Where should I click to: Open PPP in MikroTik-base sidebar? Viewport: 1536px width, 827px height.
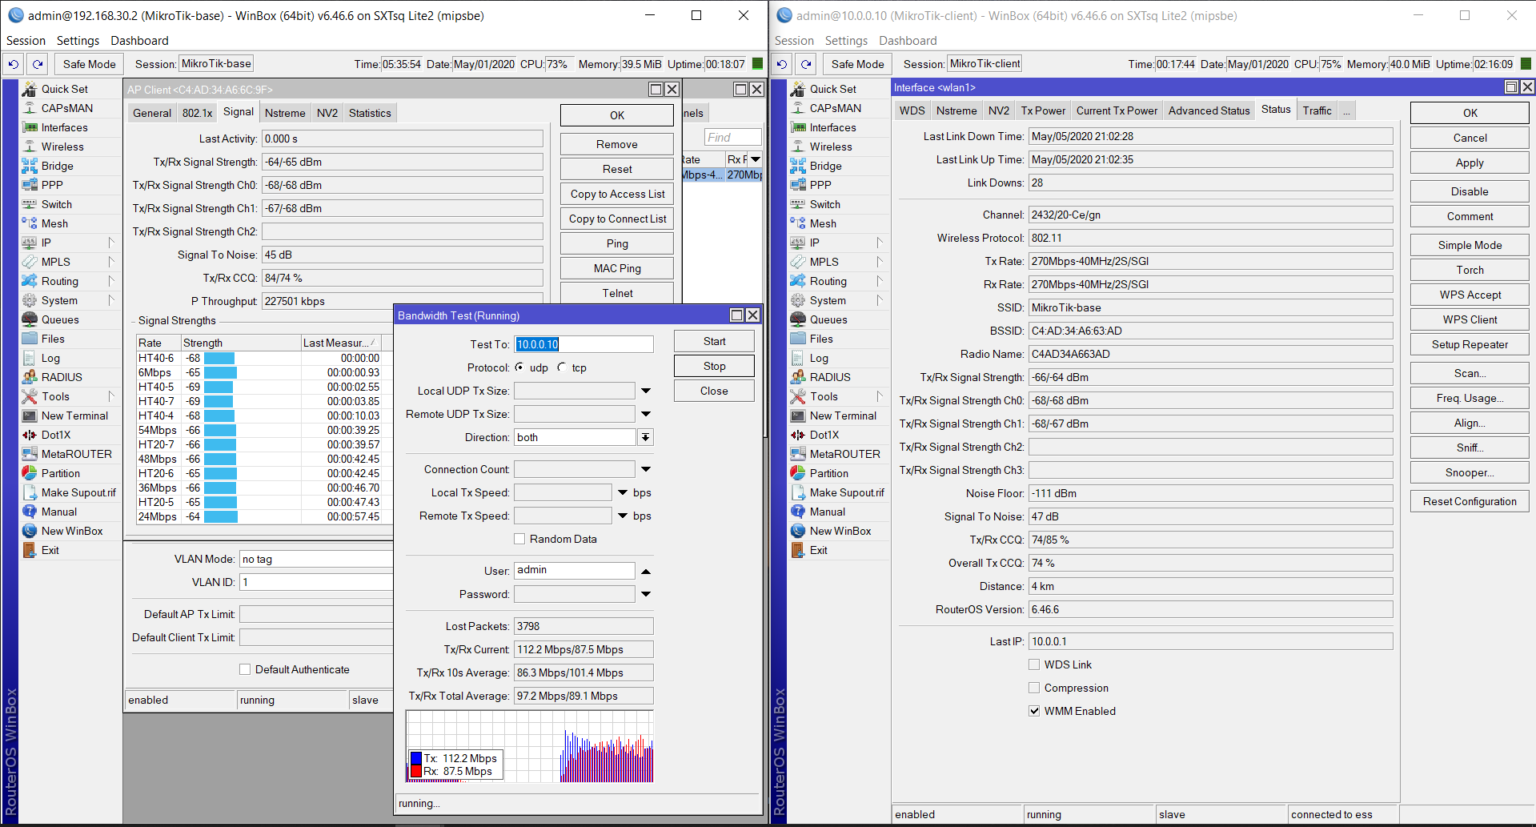pyautogui.click(x=52, y=185)
